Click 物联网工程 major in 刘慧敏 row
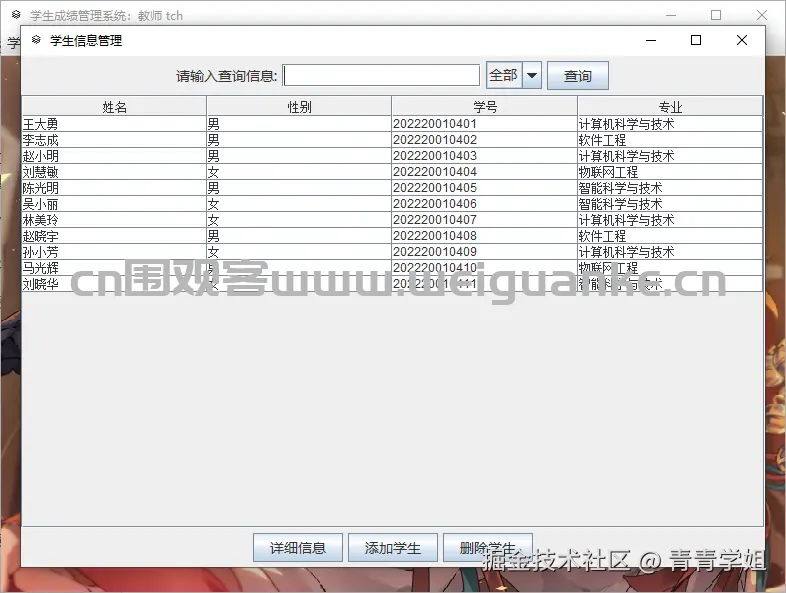 tap(608, 172)
